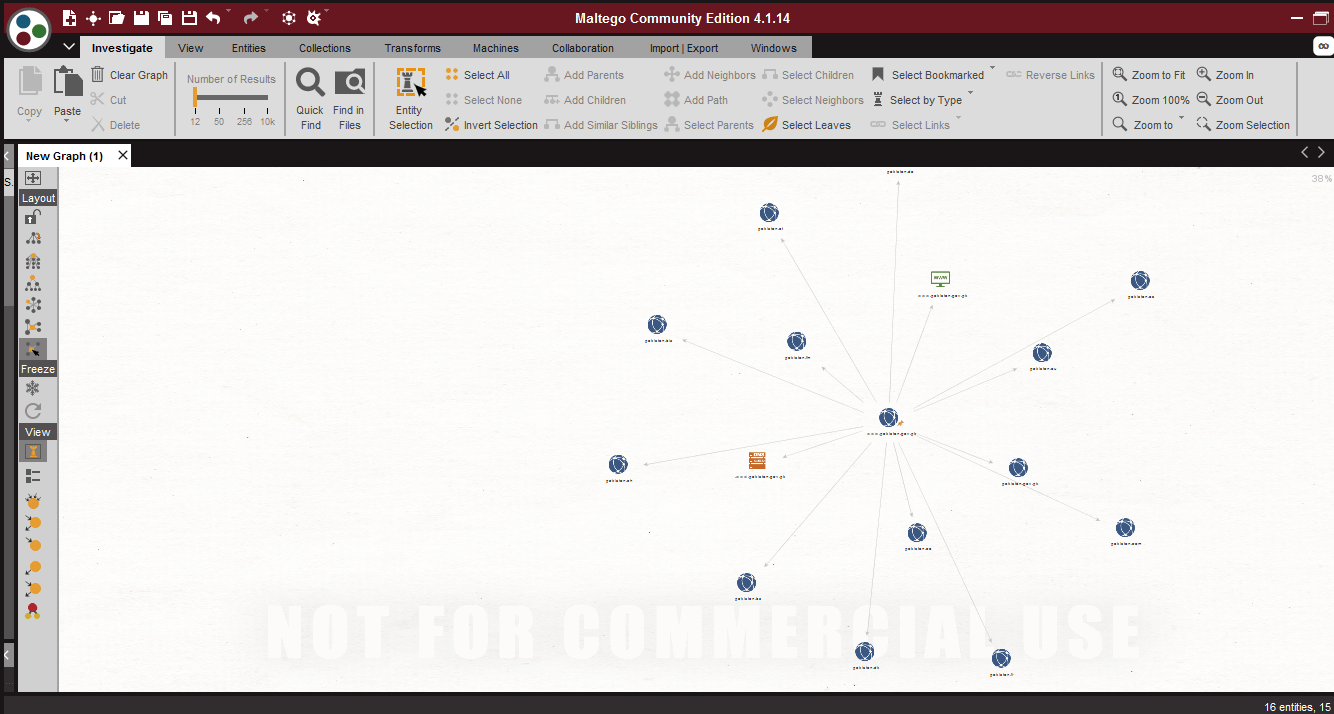Toggle the infinity icon below the window controls
Screen dimensions: 1334x714
click(x=1323, y=46)
